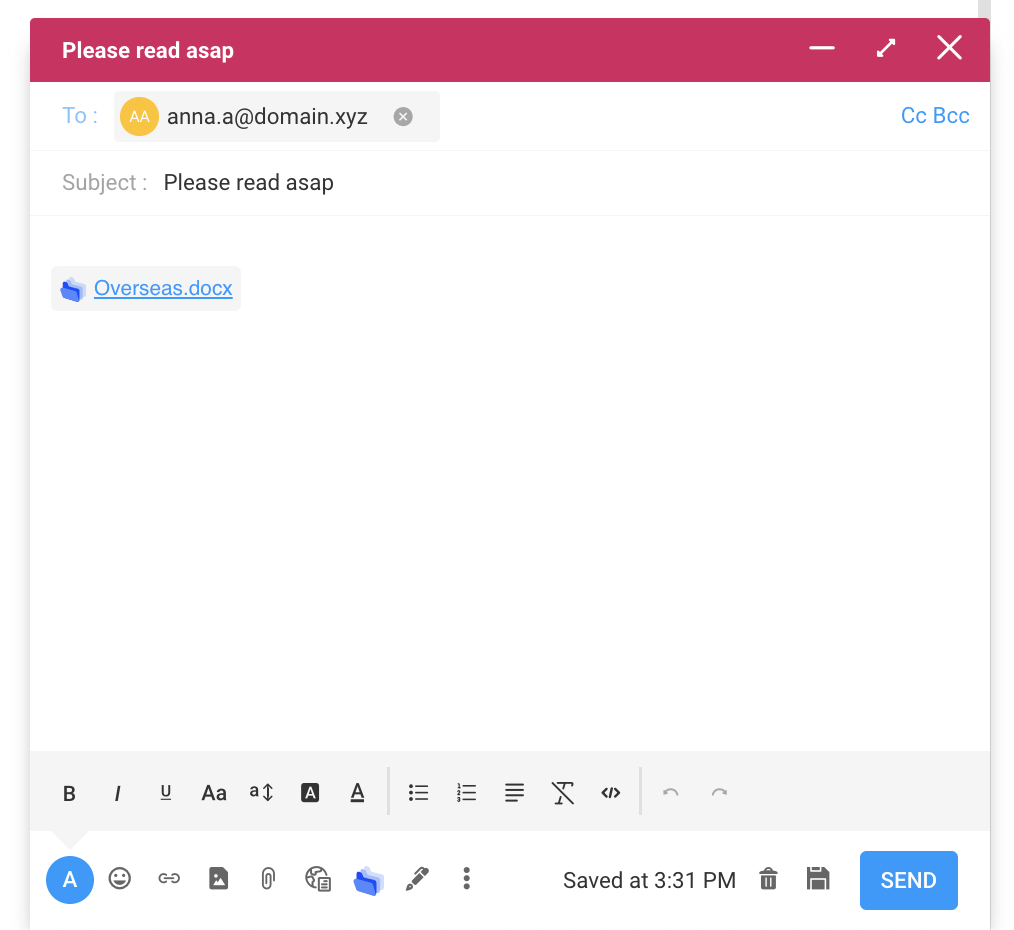Discard draft with trash icon

pyautogui.click(x=768, y=879)
